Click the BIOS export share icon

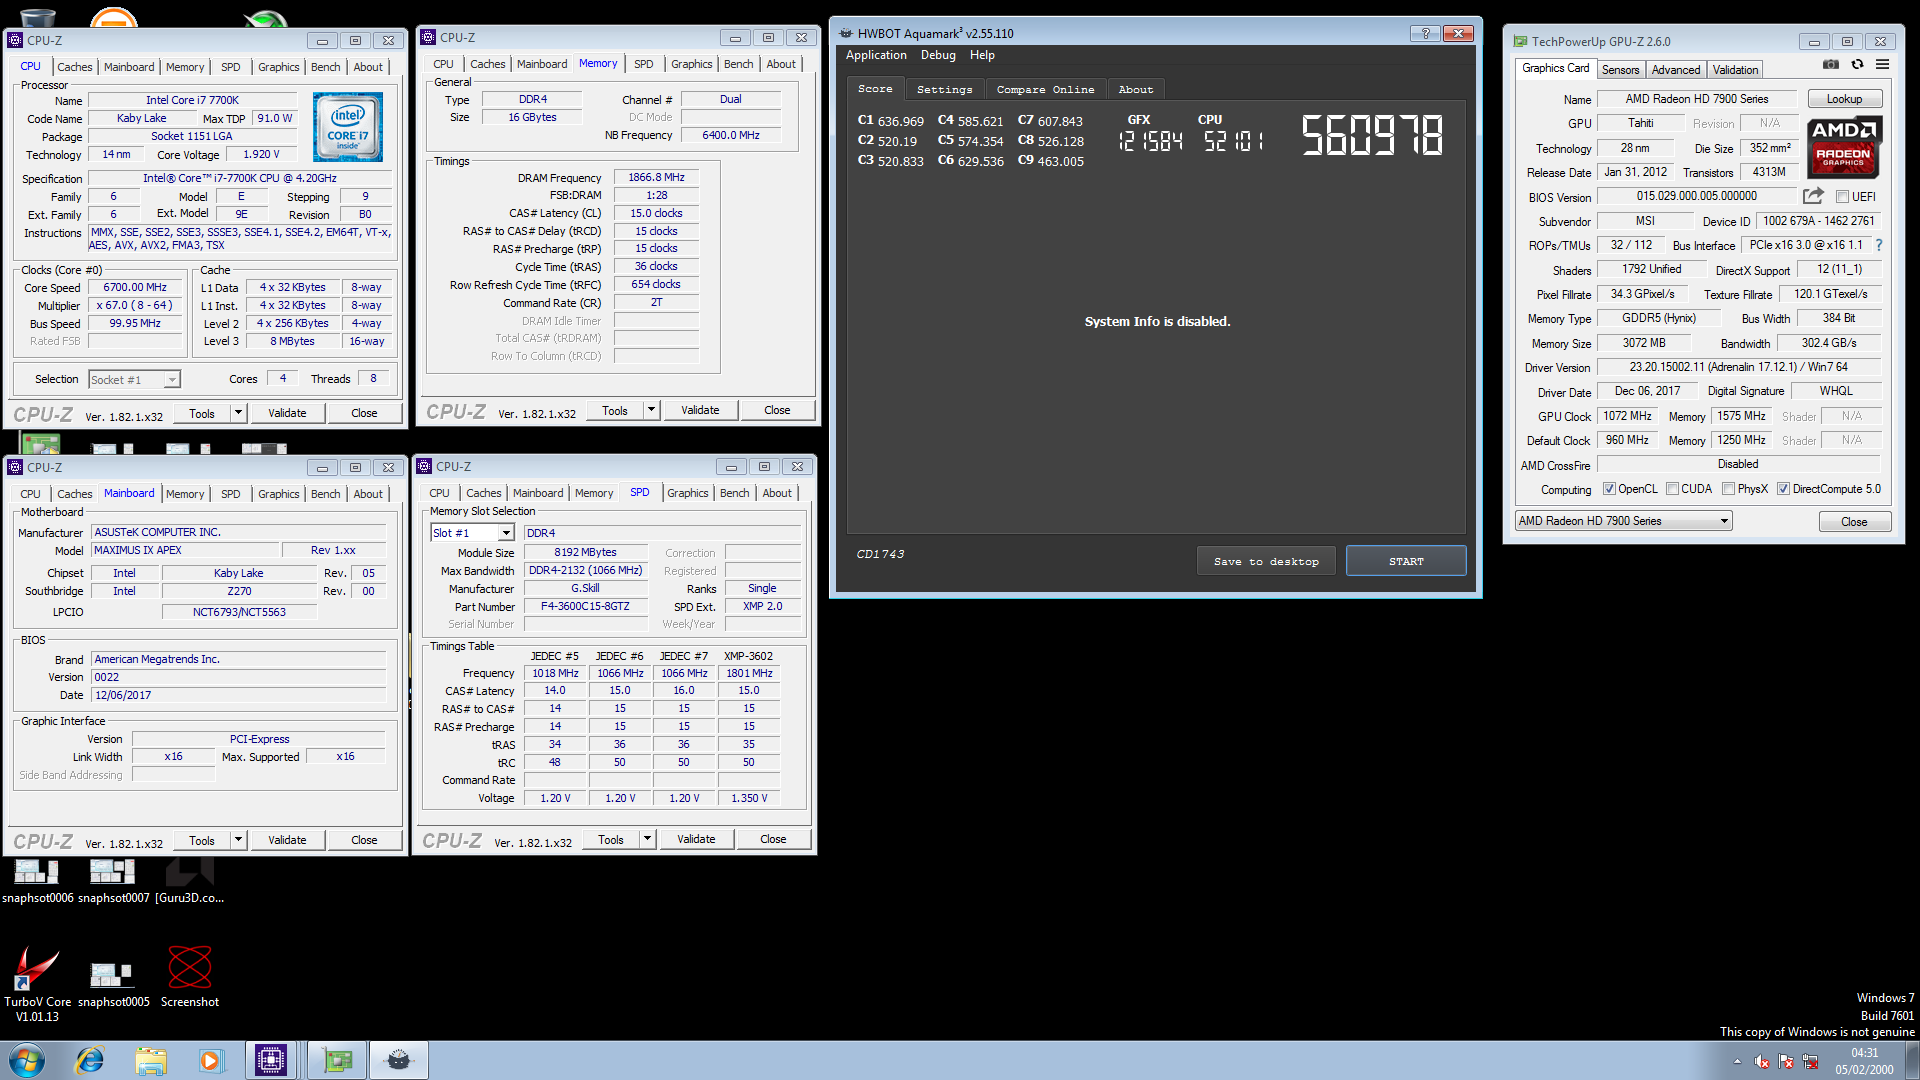(x=1813, y=196)
